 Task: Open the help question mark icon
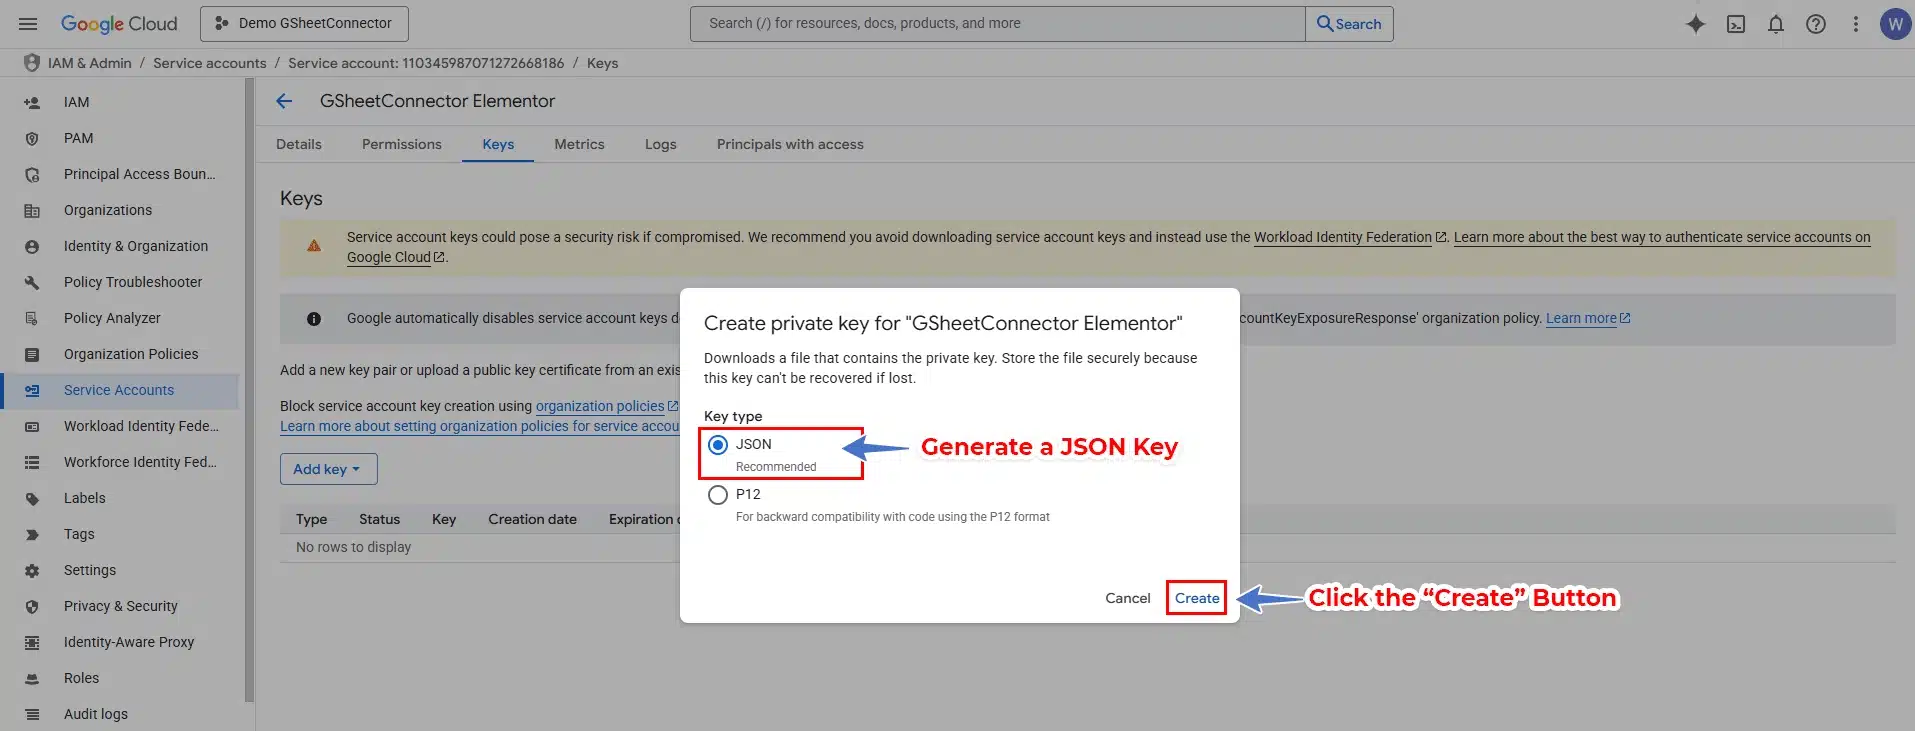click(x=1815, y=24)
